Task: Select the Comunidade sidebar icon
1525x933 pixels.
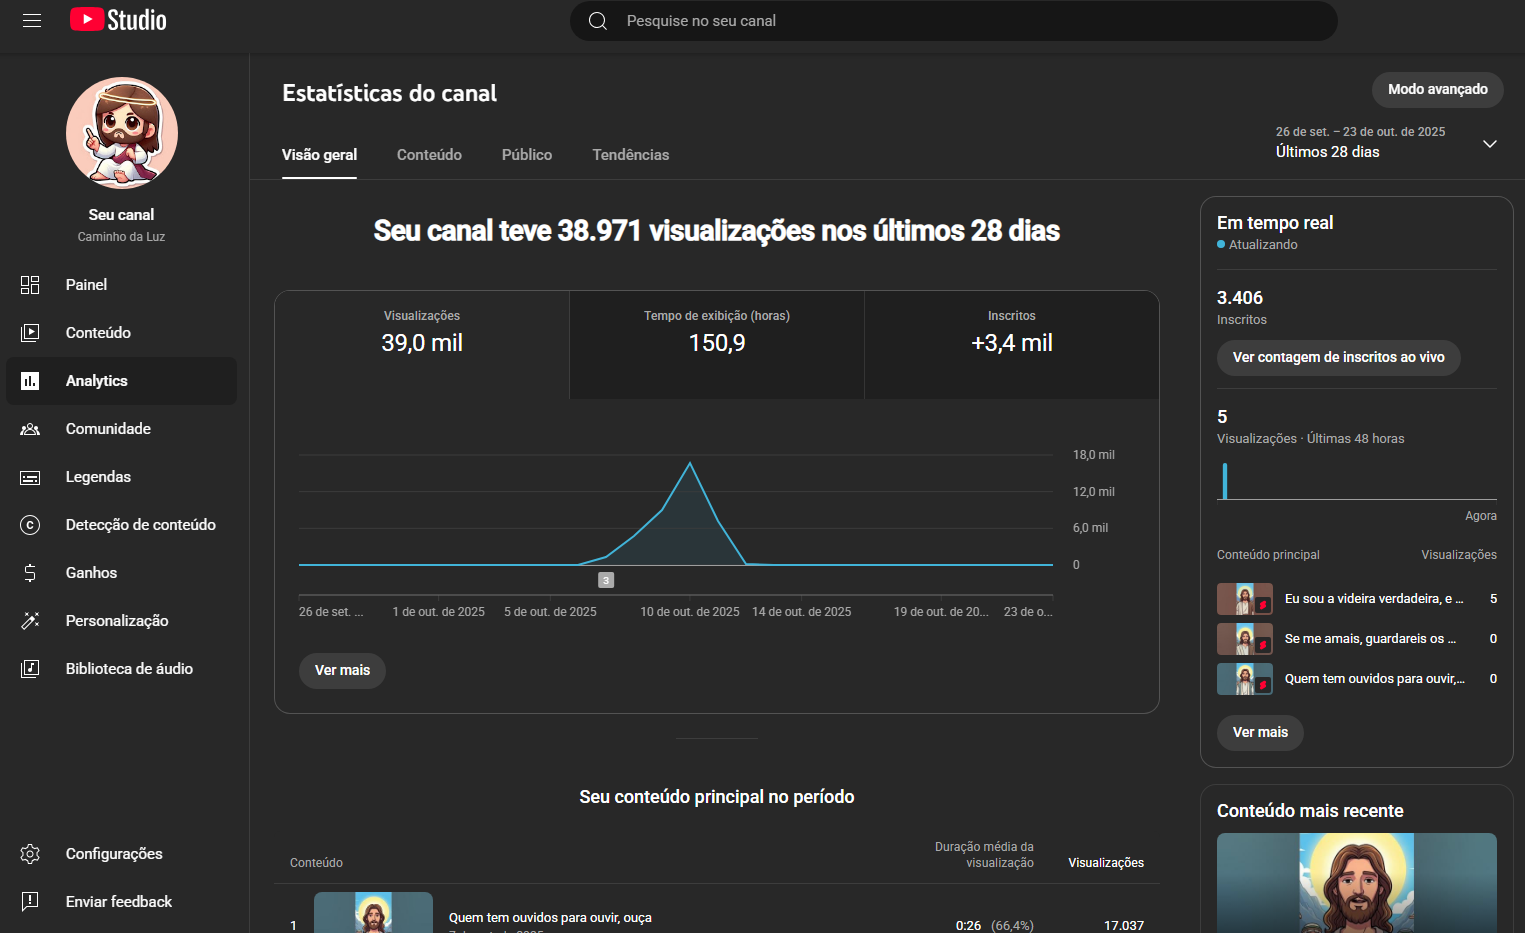Action: pyautogui.click(x=30, y=429)
